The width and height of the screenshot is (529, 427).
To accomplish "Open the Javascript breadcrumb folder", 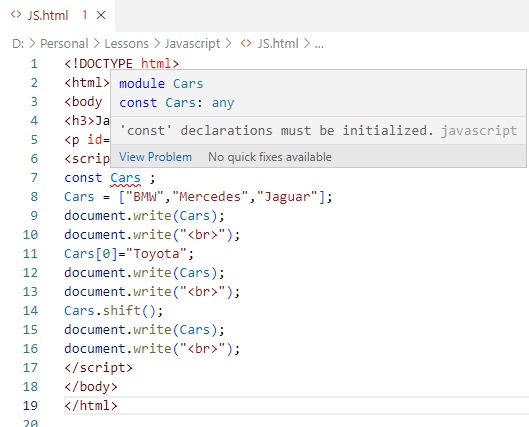I will click(x=192, y=44).
